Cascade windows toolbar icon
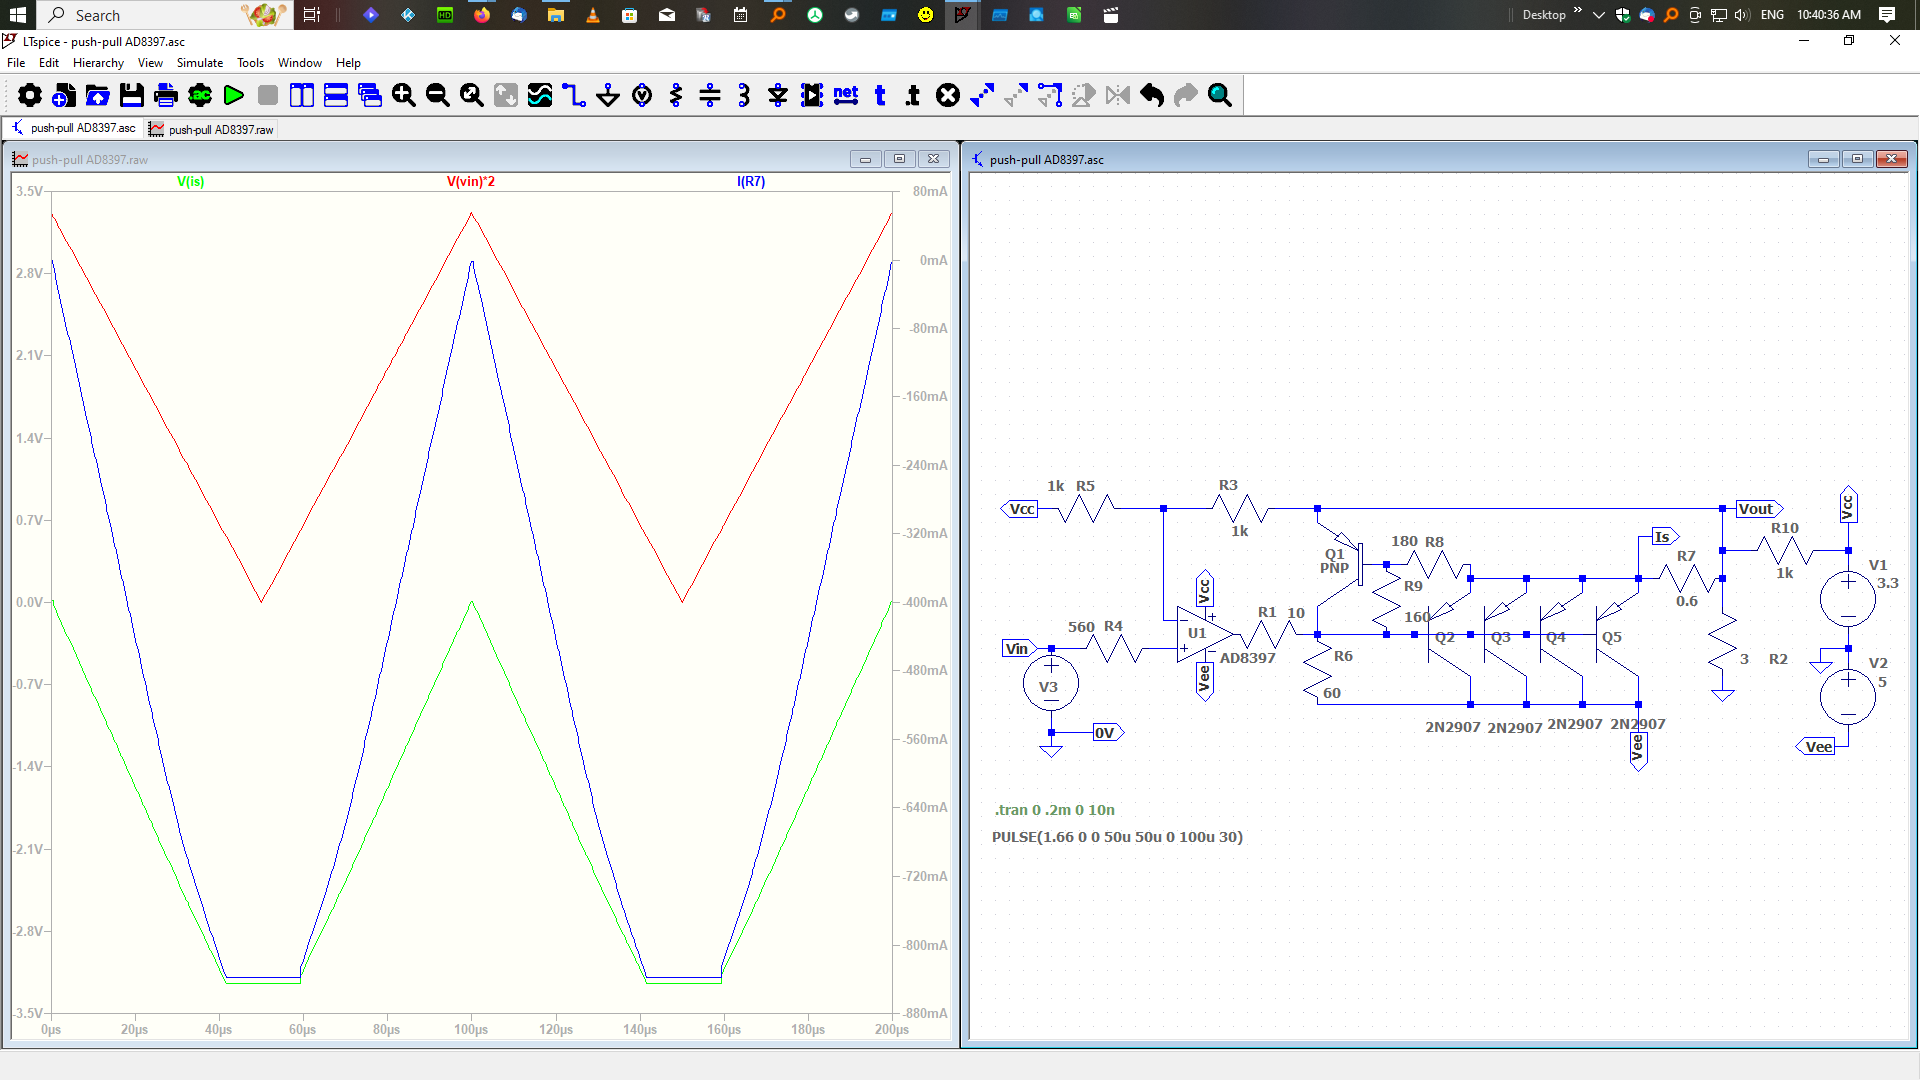The height and width of the screenshot is (1080, 1920). pyautogui.click(x=370, y=95)
